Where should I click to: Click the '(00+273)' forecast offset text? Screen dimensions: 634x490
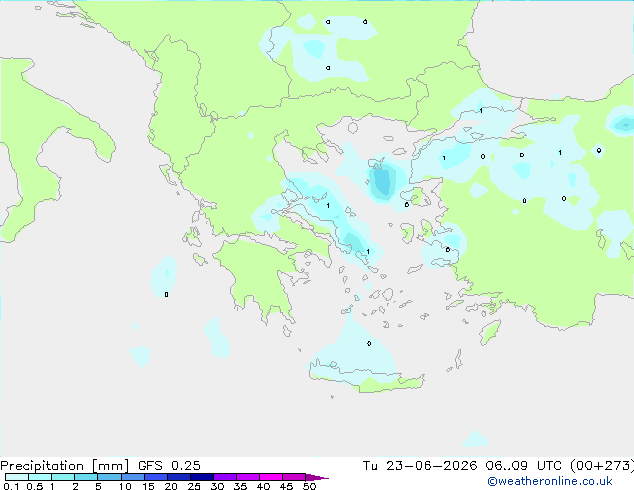(602, 466)
